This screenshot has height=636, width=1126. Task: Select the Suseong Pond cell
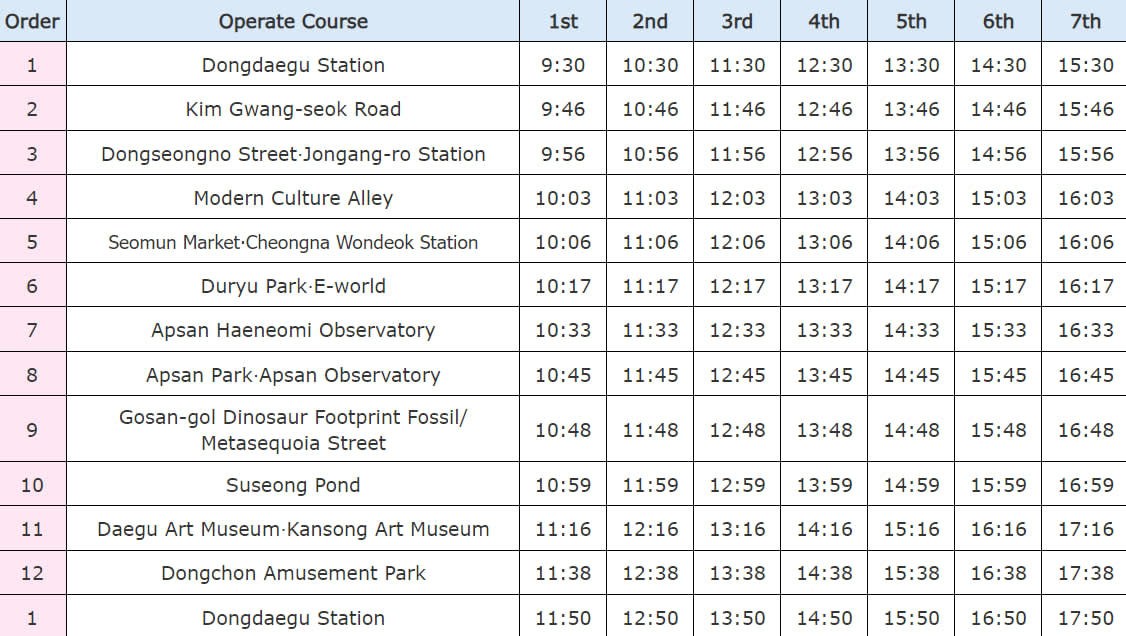[293, 485]
